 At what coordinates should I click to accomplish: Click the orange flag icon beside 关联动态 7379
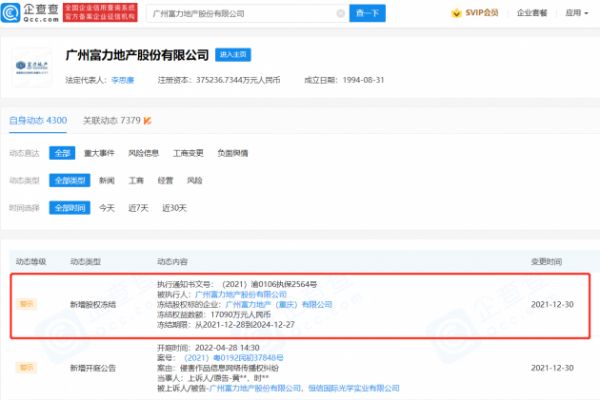tap(147, 121)
